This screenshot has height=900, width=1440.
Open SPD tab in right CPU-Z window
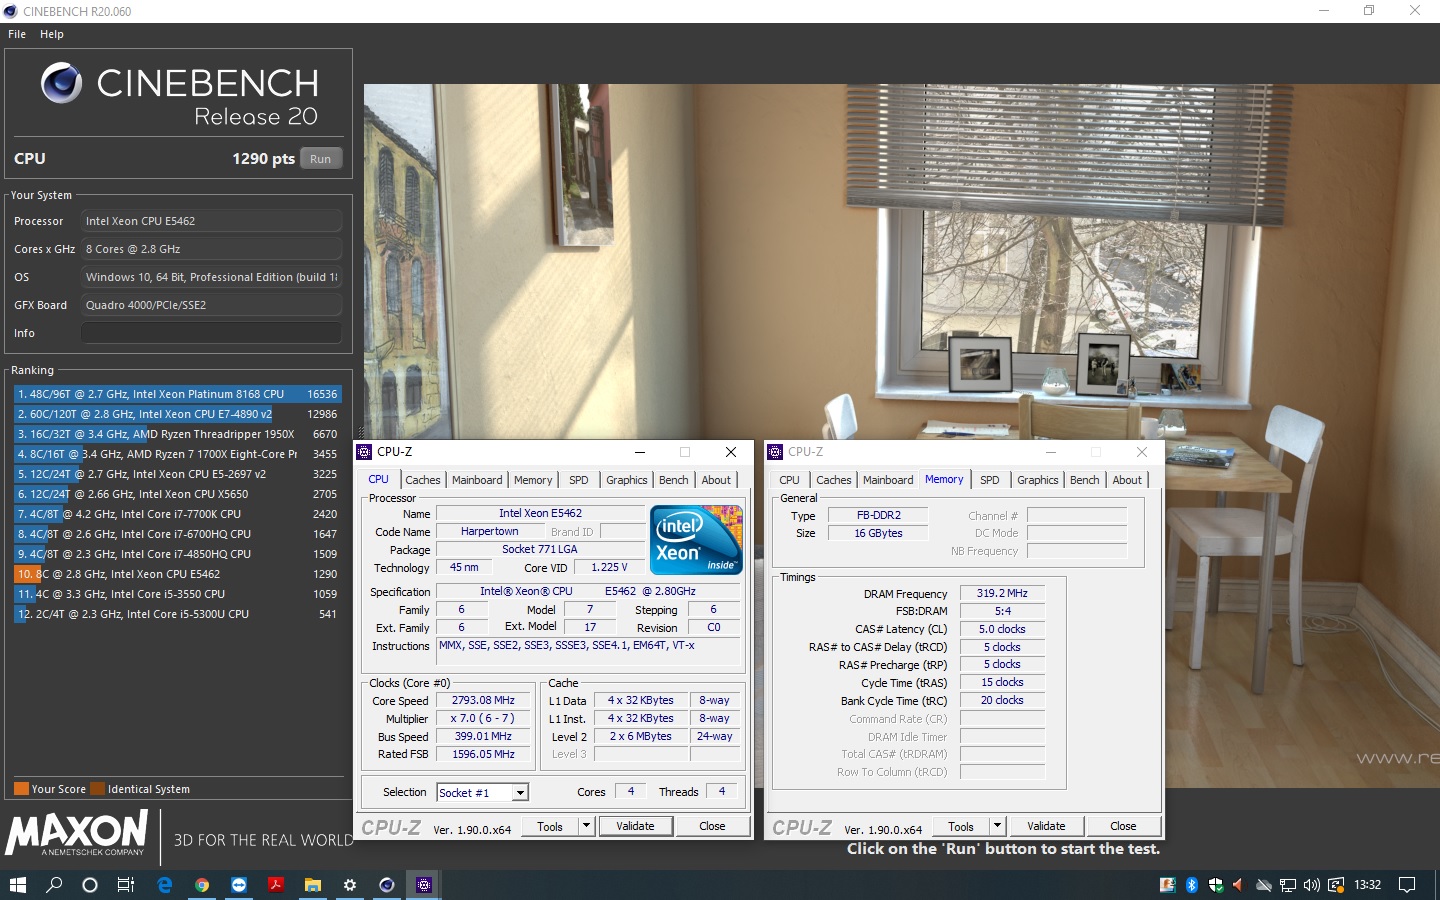coord(990,480)
